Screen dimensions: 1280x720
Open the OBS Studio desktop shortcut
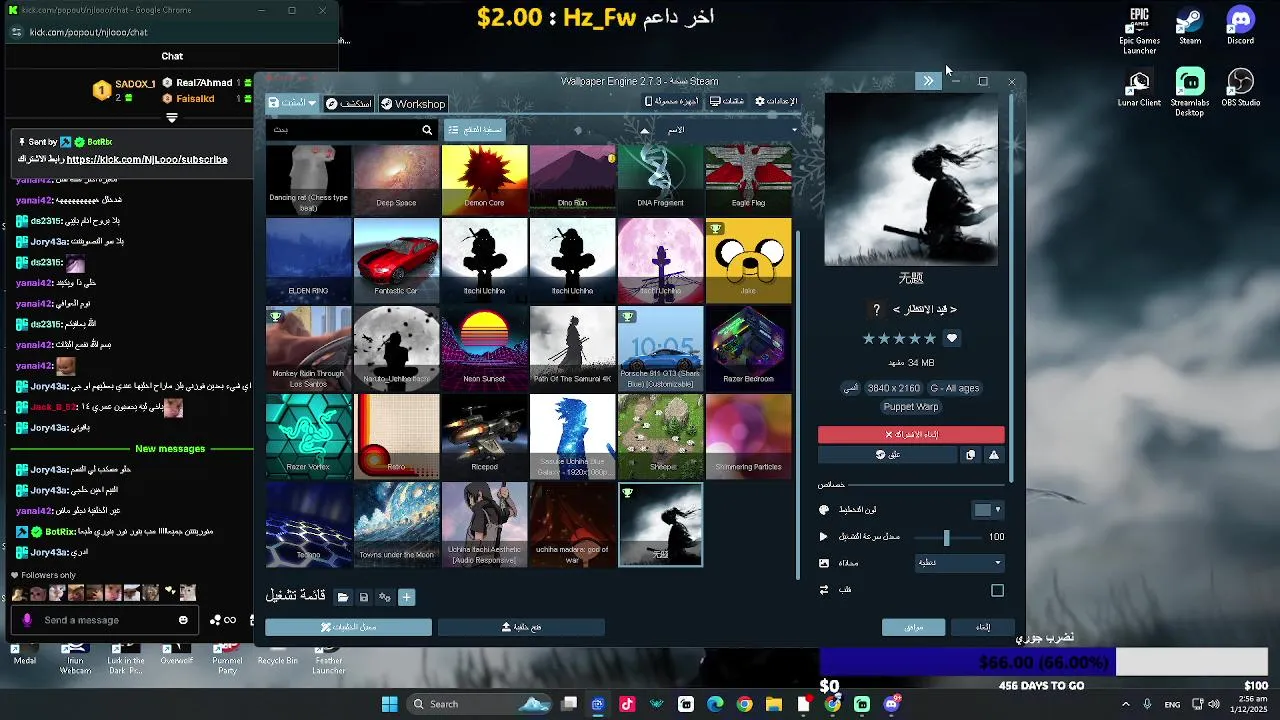1240,88
